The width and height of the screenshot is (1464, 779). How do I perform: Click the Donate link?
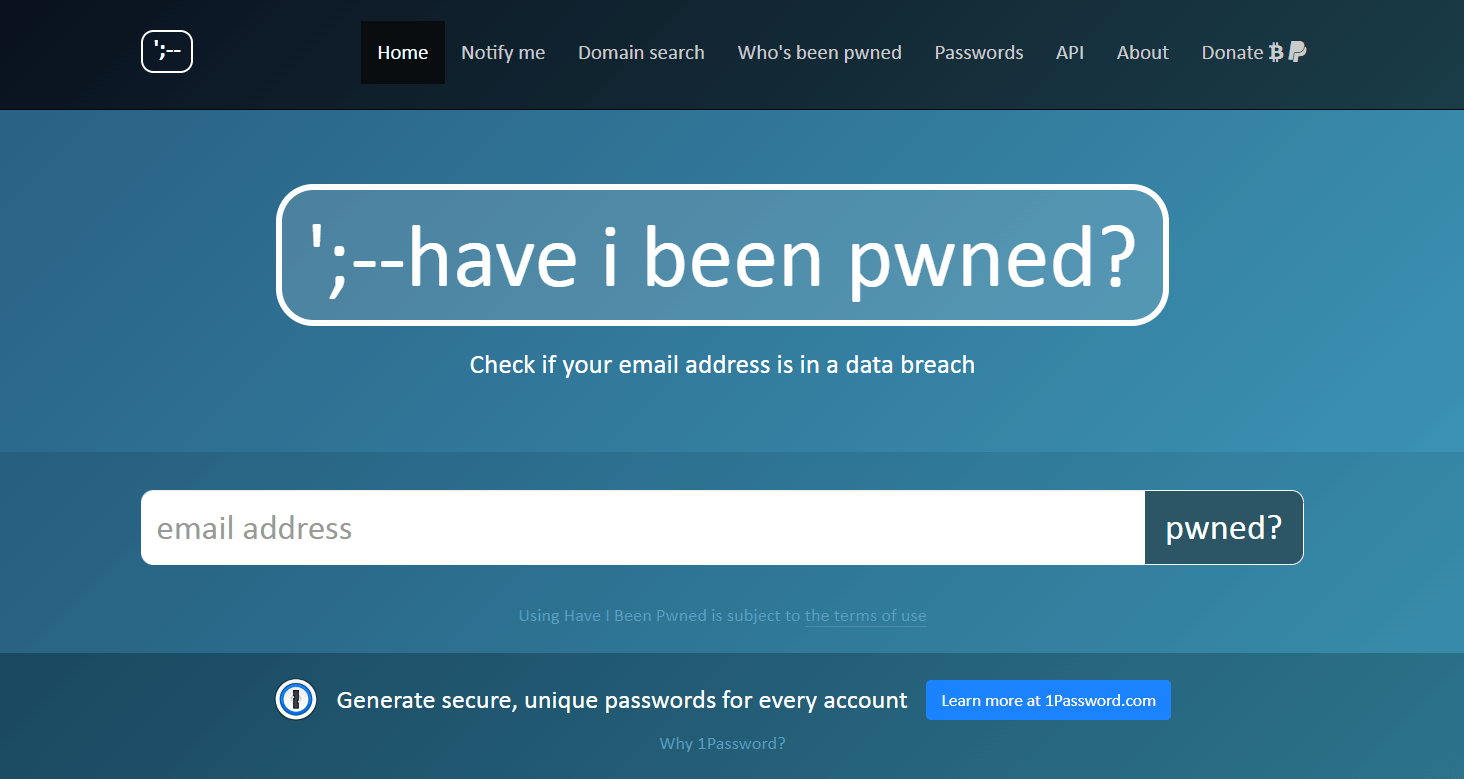pos(1232,52)
